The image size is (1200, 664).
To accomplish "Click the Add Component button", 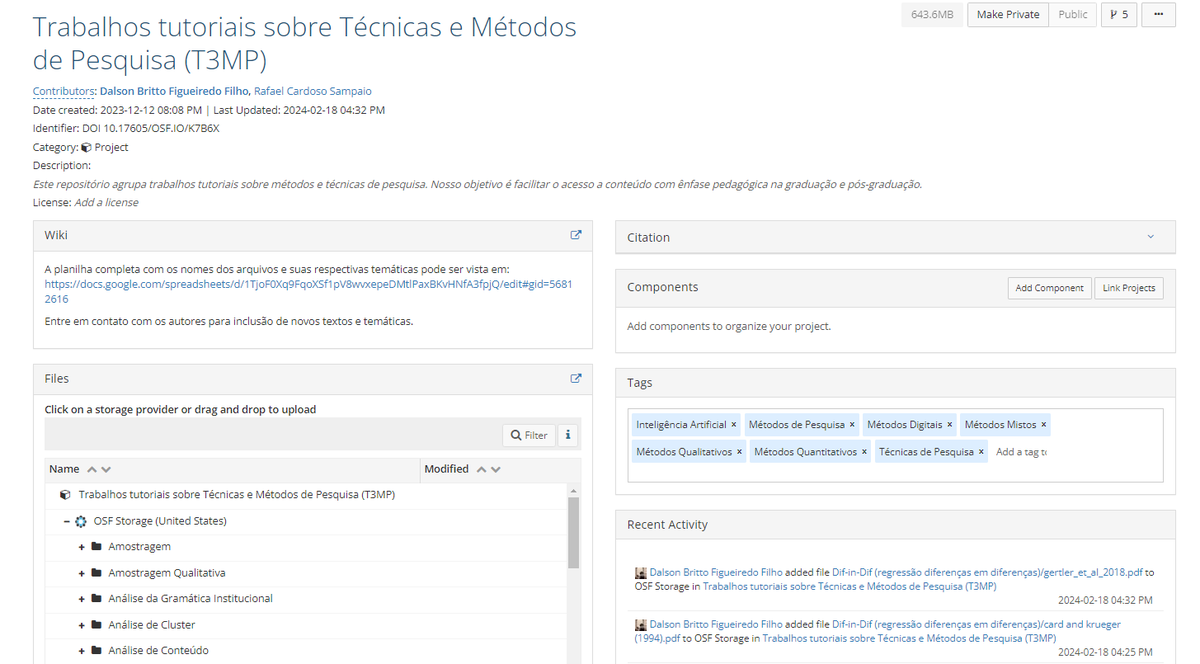I will 1049,288.
